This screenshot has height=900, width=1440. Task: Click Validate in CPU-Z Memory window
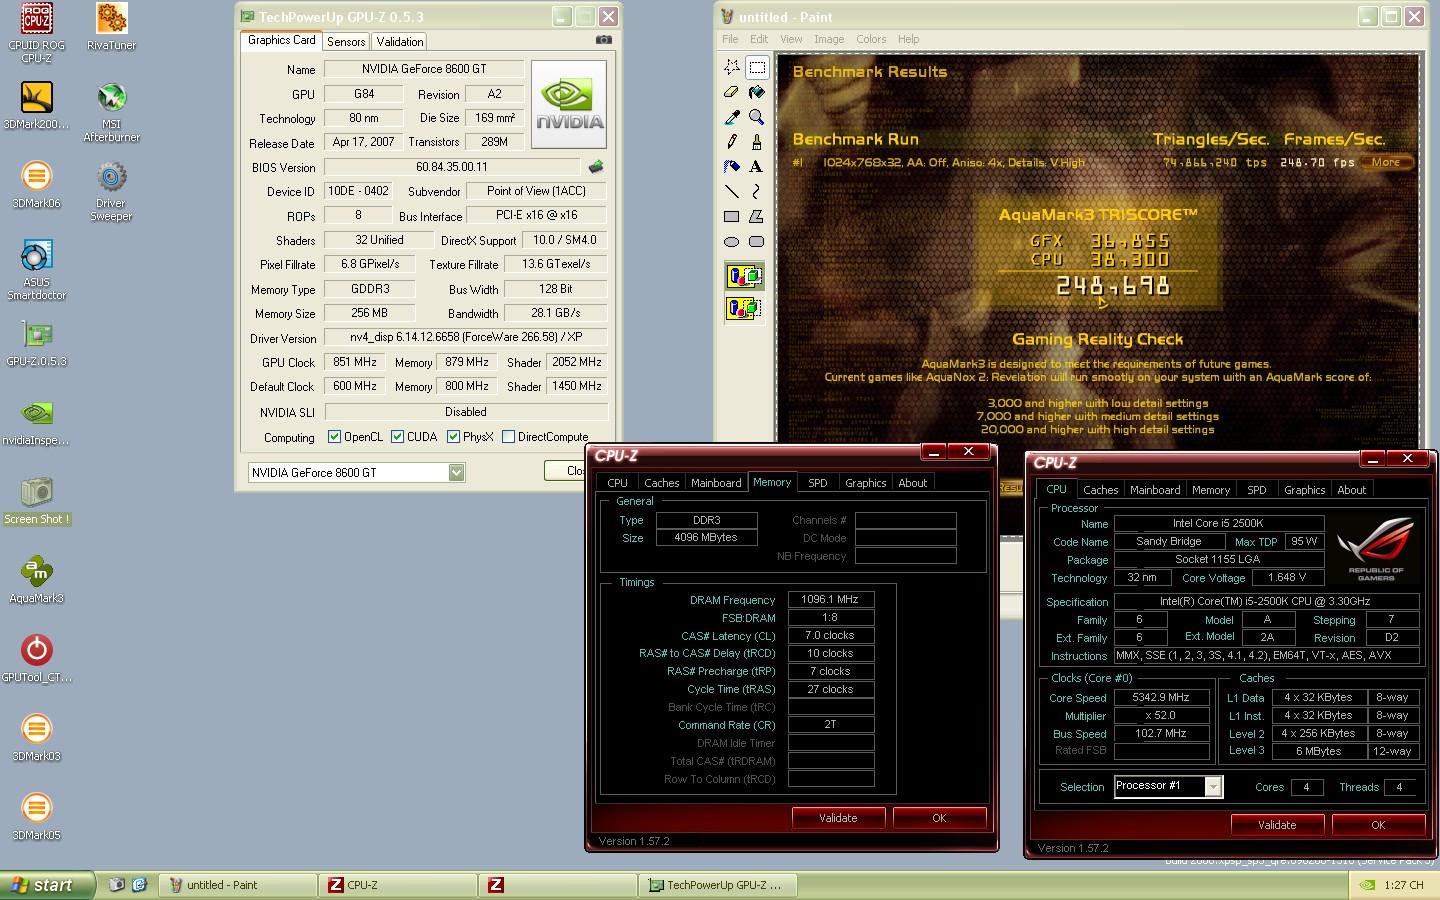[838, 818]
